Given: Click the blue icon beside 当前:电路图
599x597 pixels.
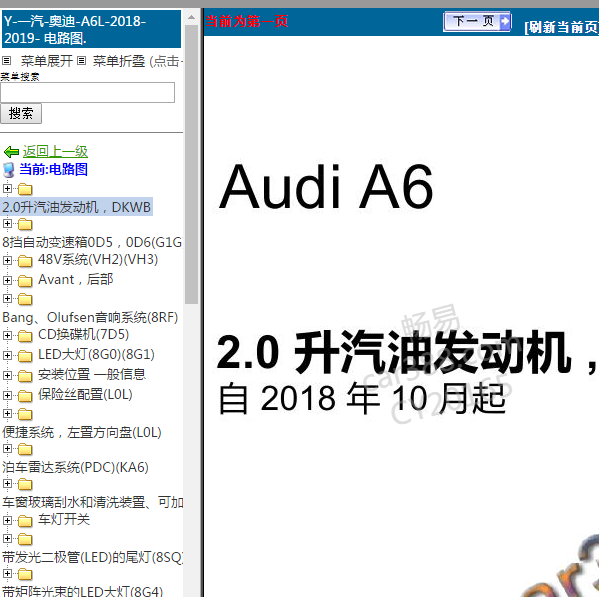Looking at the screenshot, I should (9, 170).
